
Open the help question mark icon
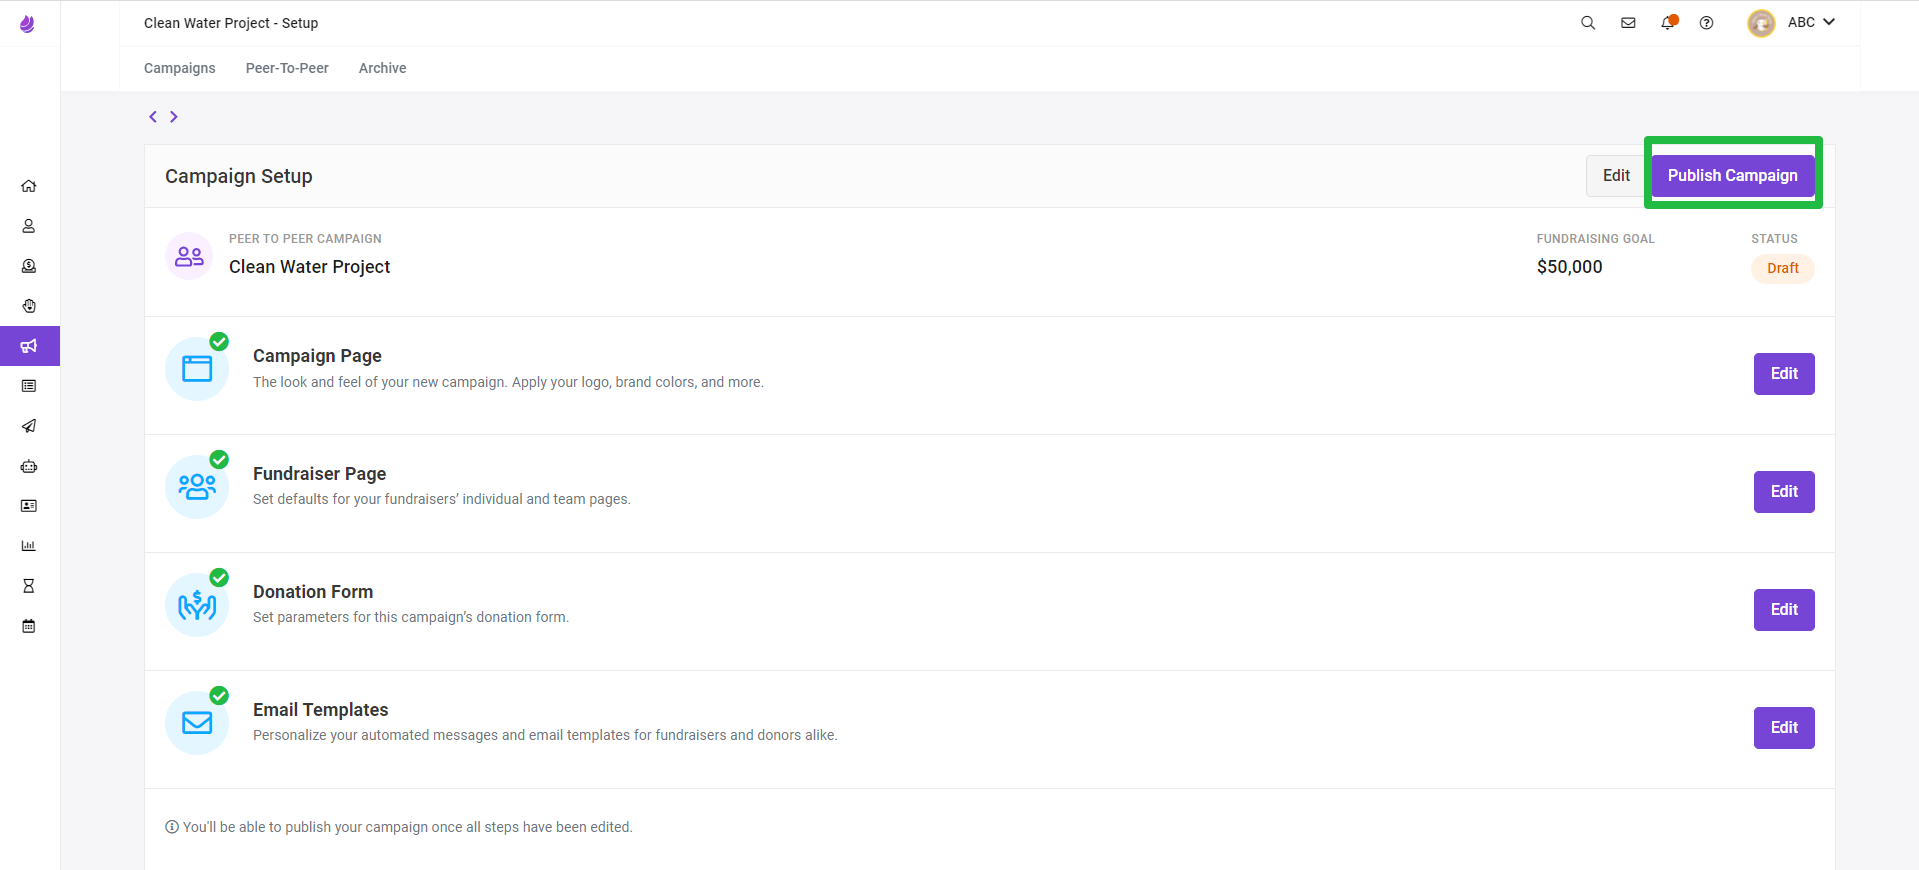[x=1707, y=23]
